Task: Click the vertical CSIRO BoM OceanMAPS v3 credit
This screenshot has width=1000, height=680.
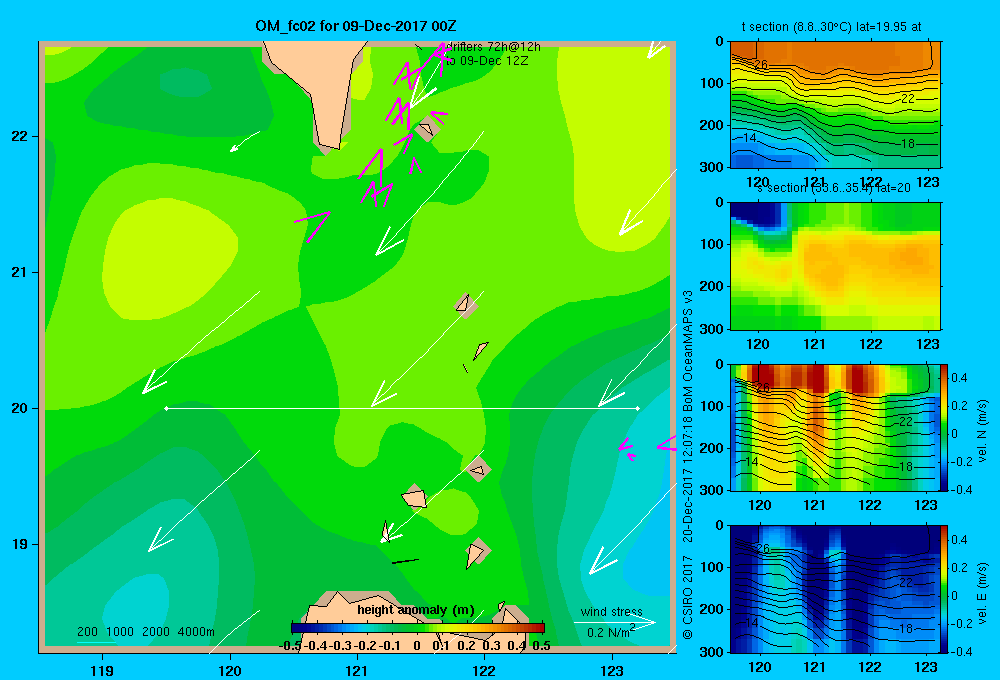Action: pos(688,464)
